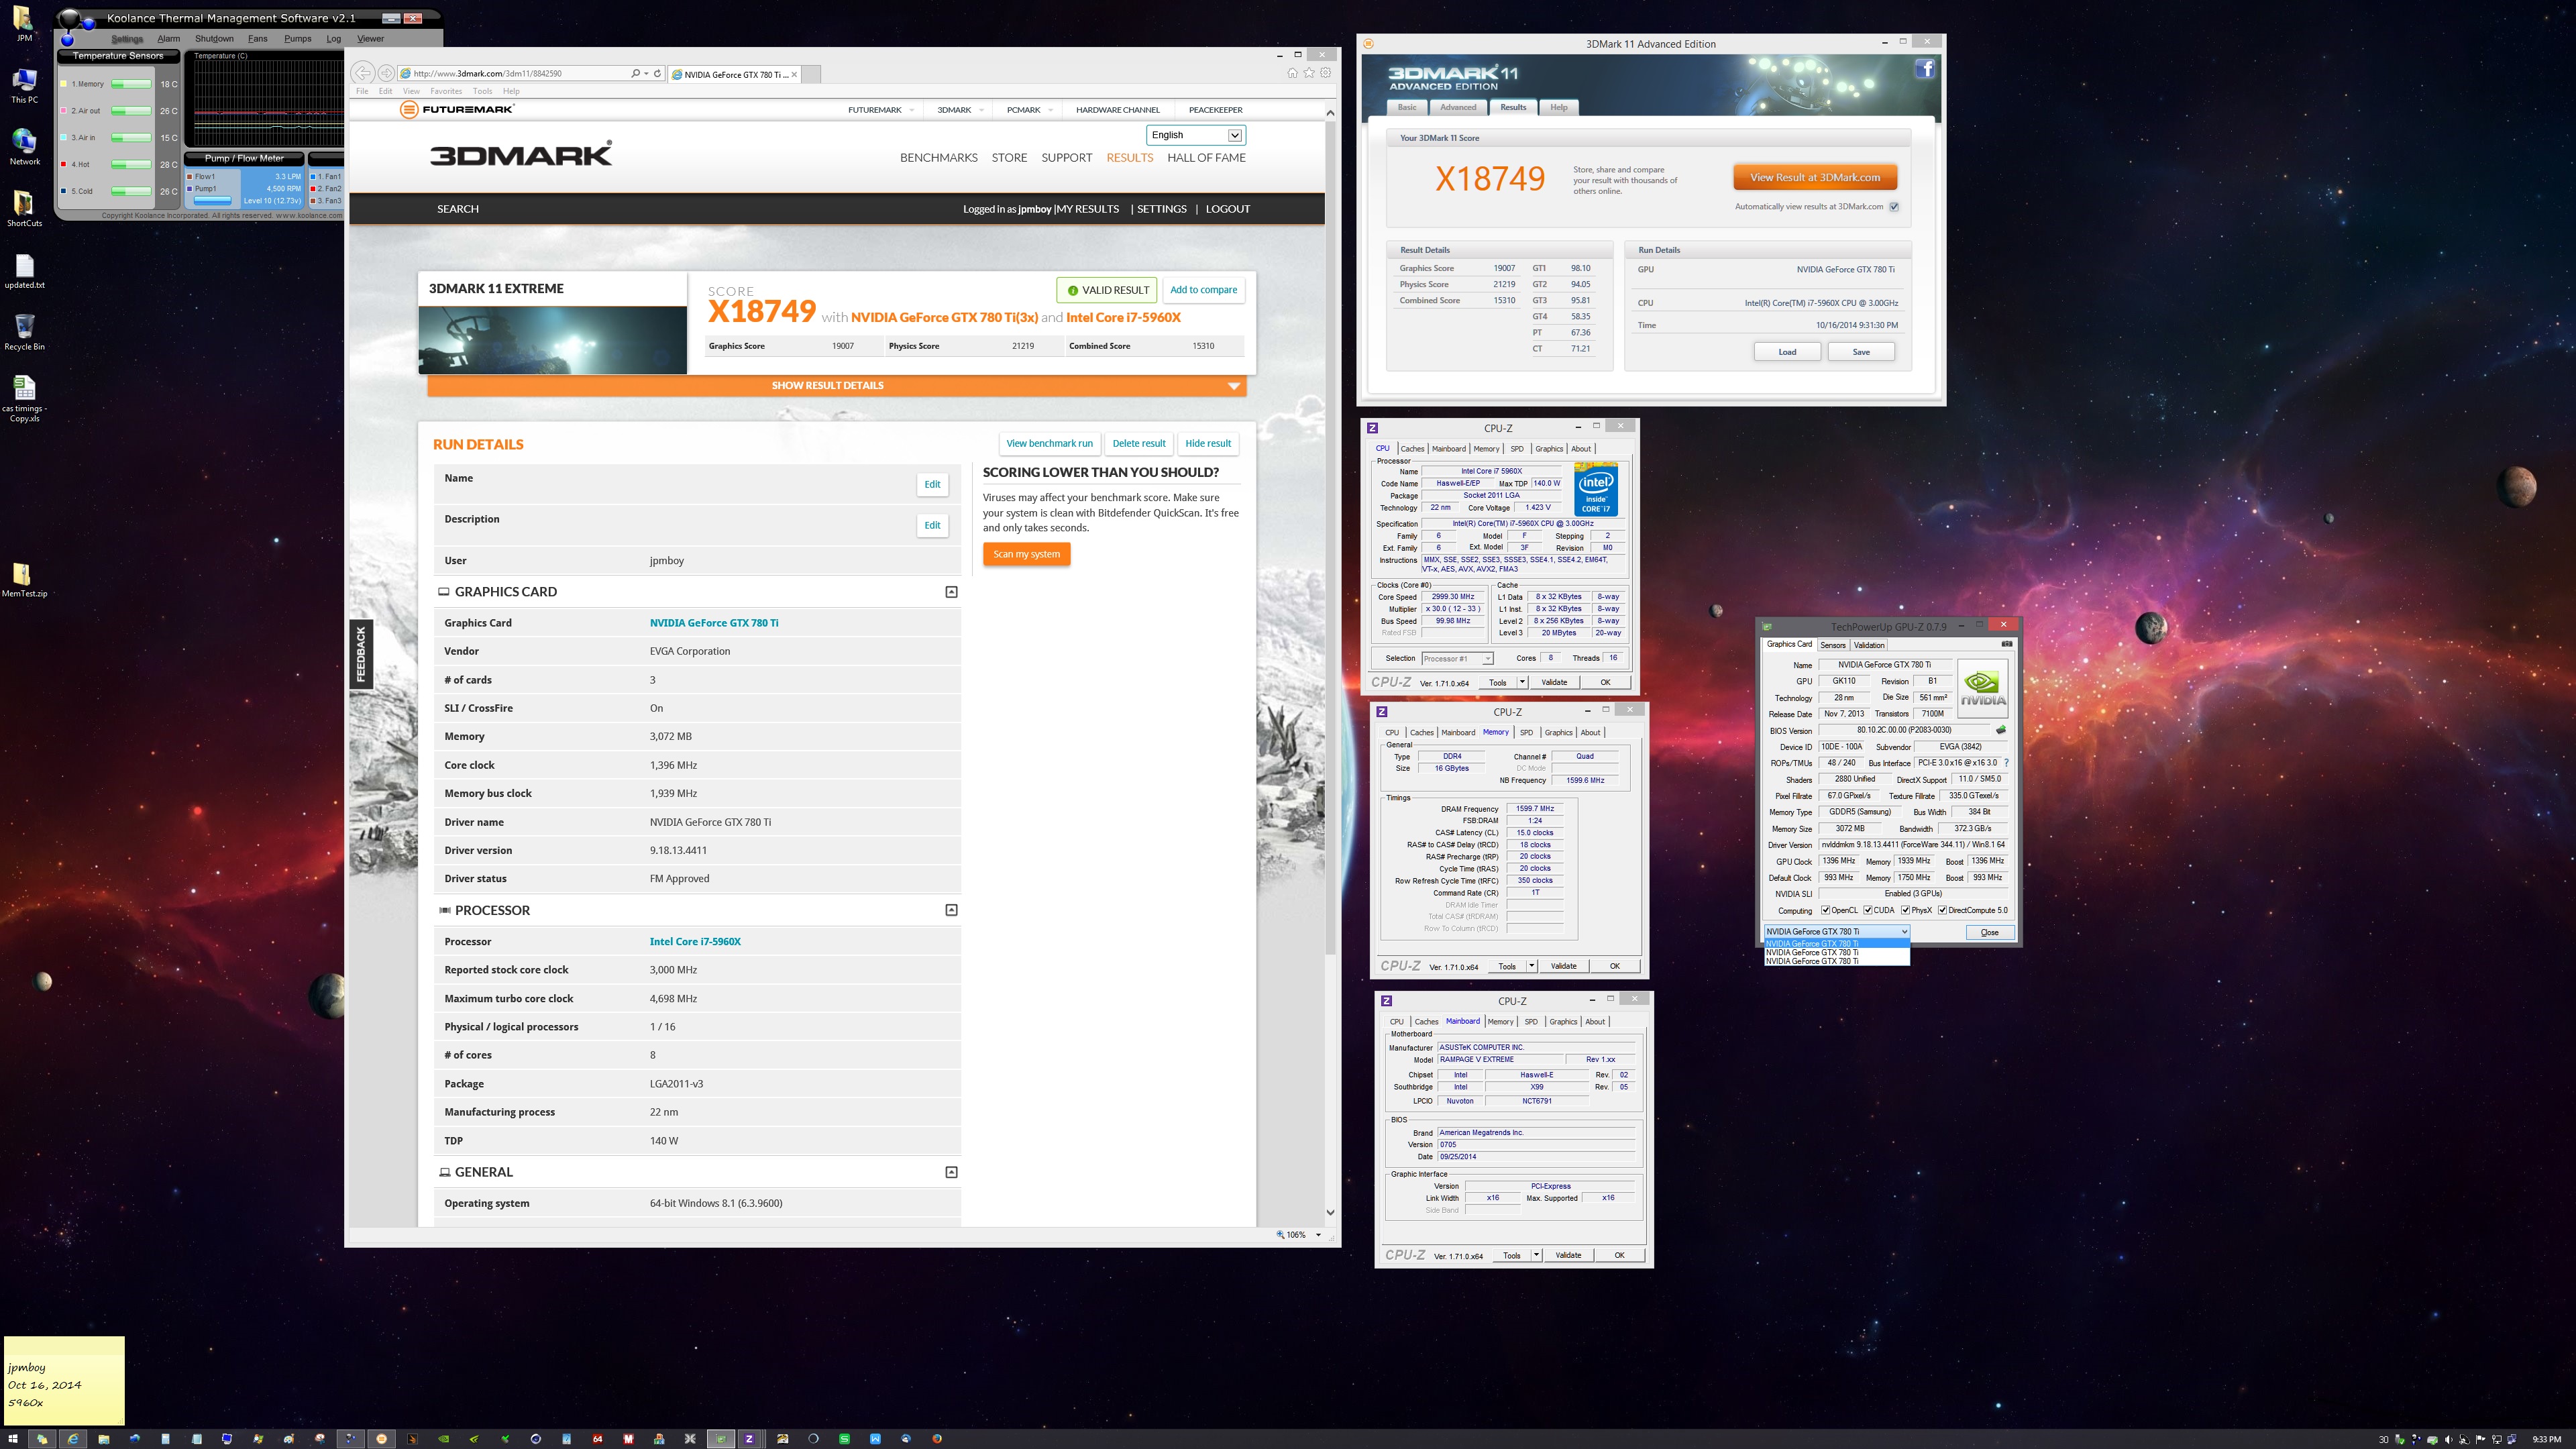Select the Network desktop icon

click(24, 146)
